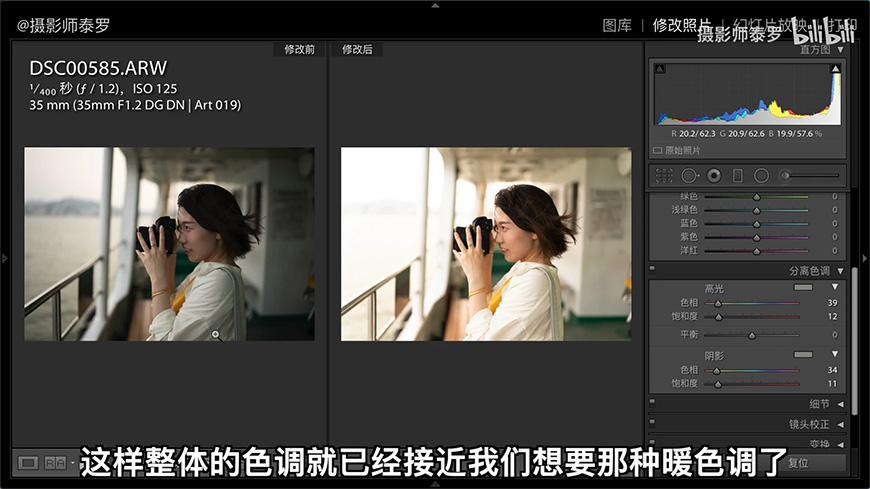Click the after photo preview
The image size is (870, 489).
486,244
